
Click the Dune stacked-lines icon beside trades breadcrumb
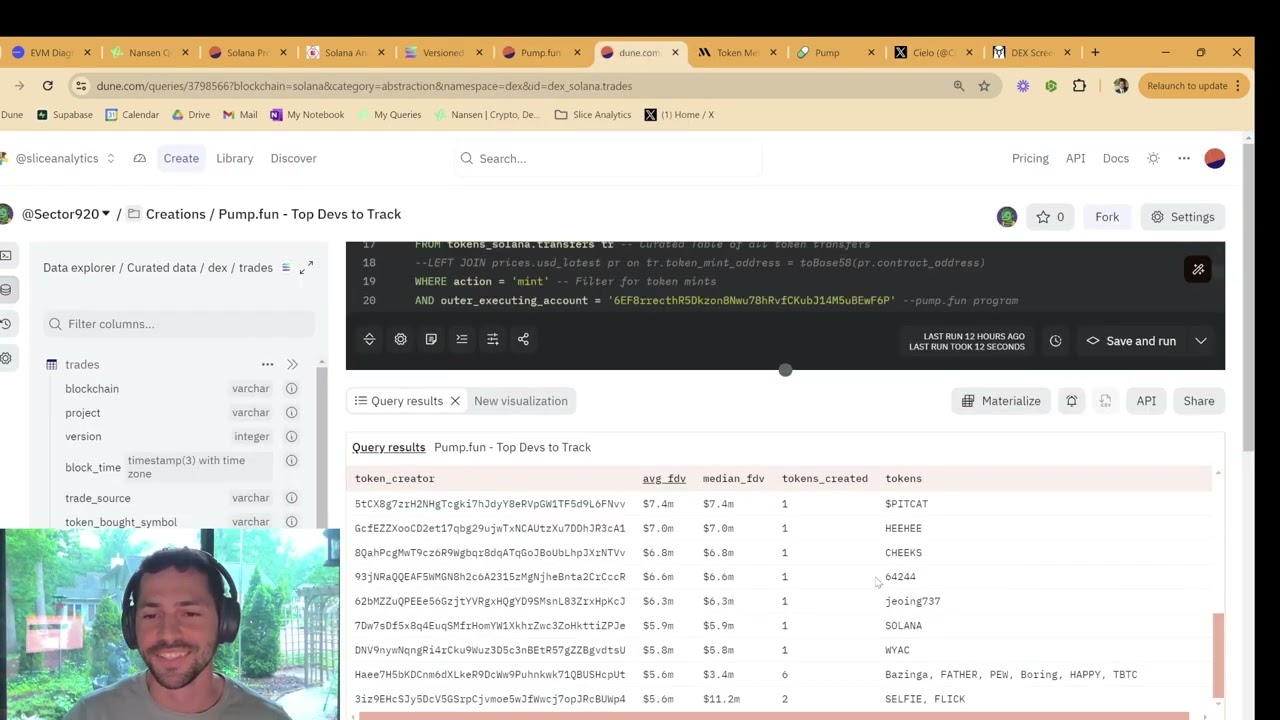tap(286, 267)
